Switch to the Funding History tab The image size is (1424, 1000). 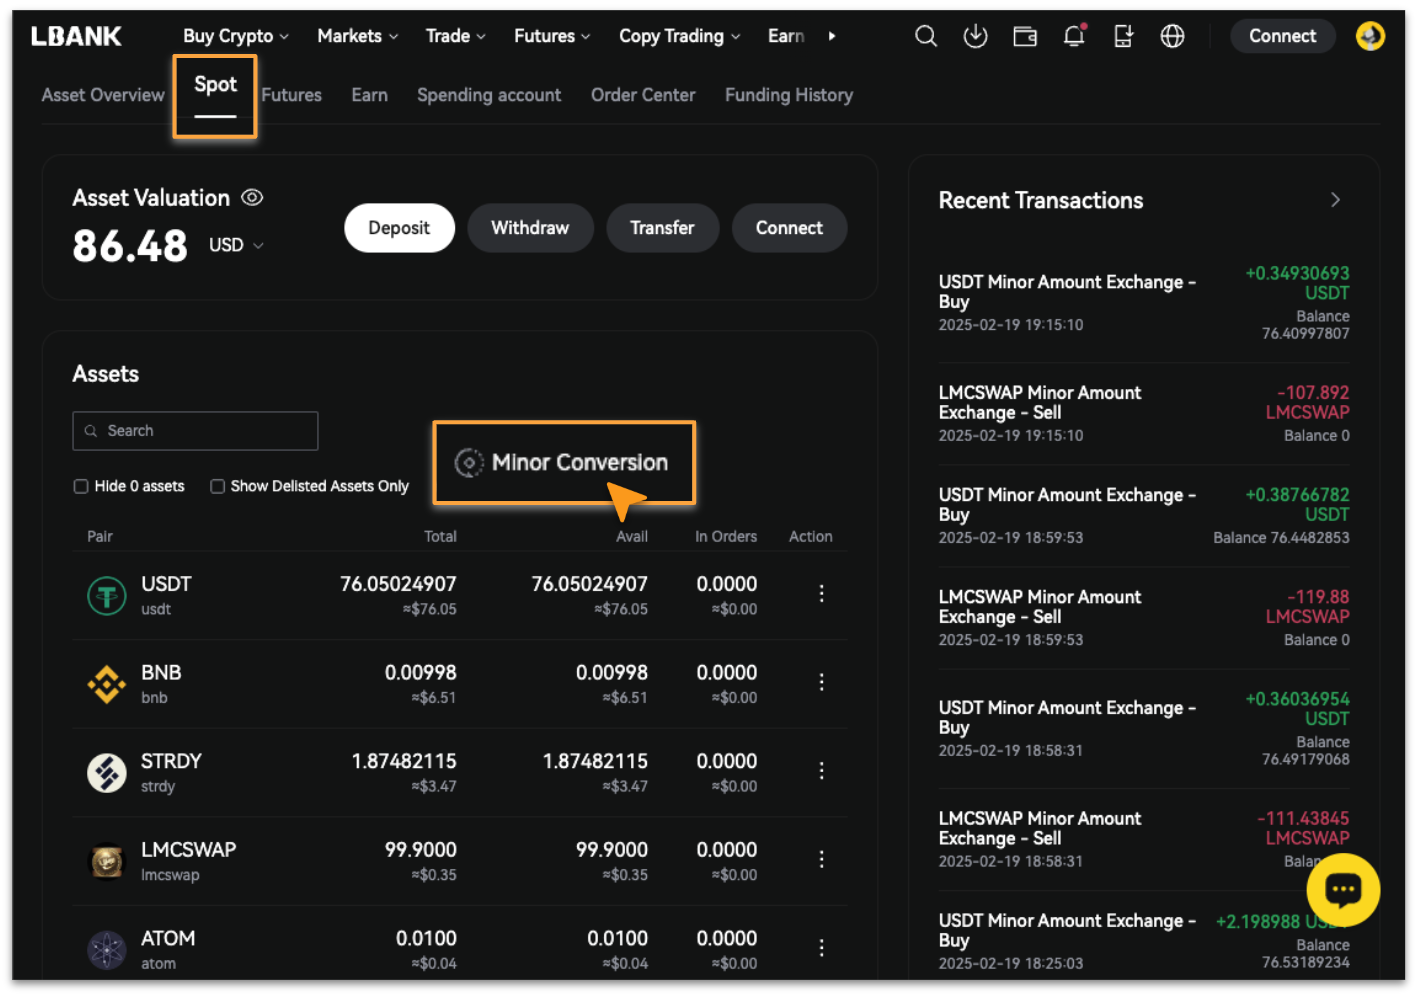[788, 95]
